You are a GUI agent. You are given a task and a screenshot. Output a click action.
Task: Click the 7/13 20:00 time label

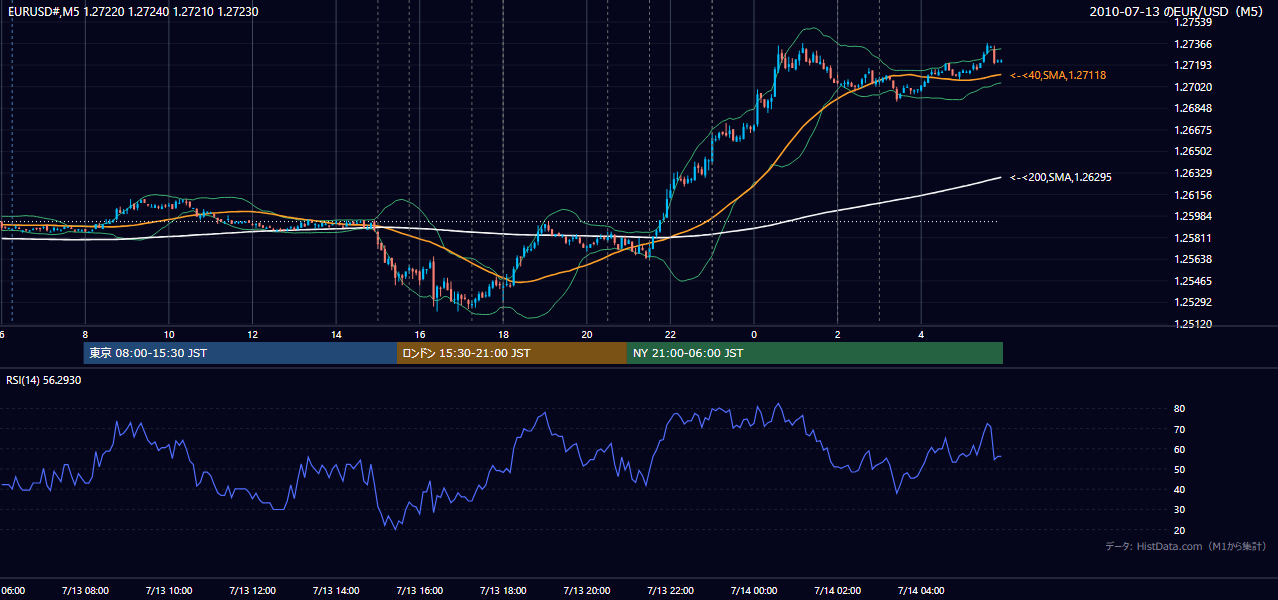click(x=587, y=591)
